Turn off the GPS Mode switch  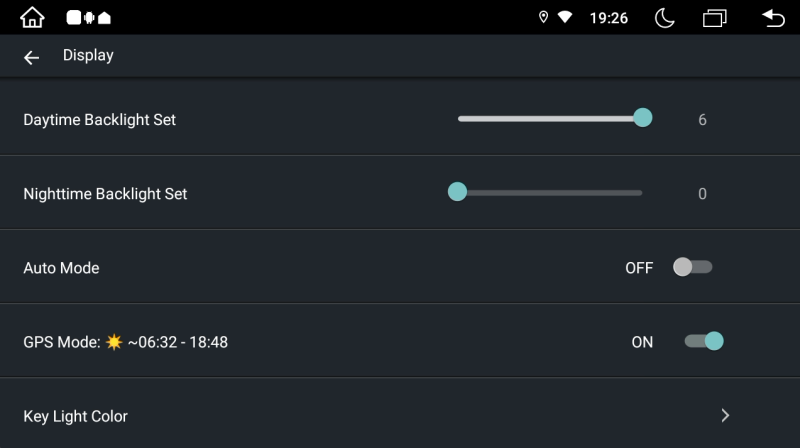pyautogui.click(x=704, y=341)
